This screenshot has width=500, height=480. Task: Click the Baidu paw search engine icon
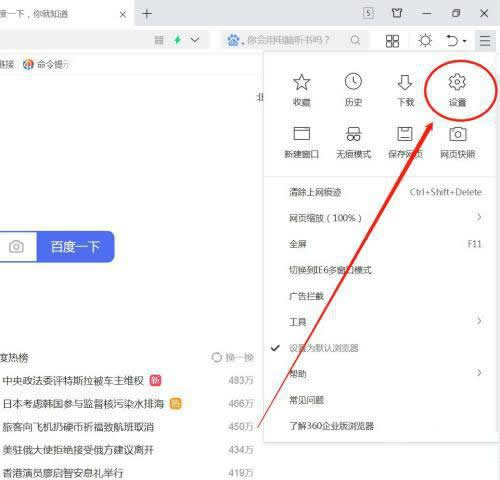pos(233,40)
